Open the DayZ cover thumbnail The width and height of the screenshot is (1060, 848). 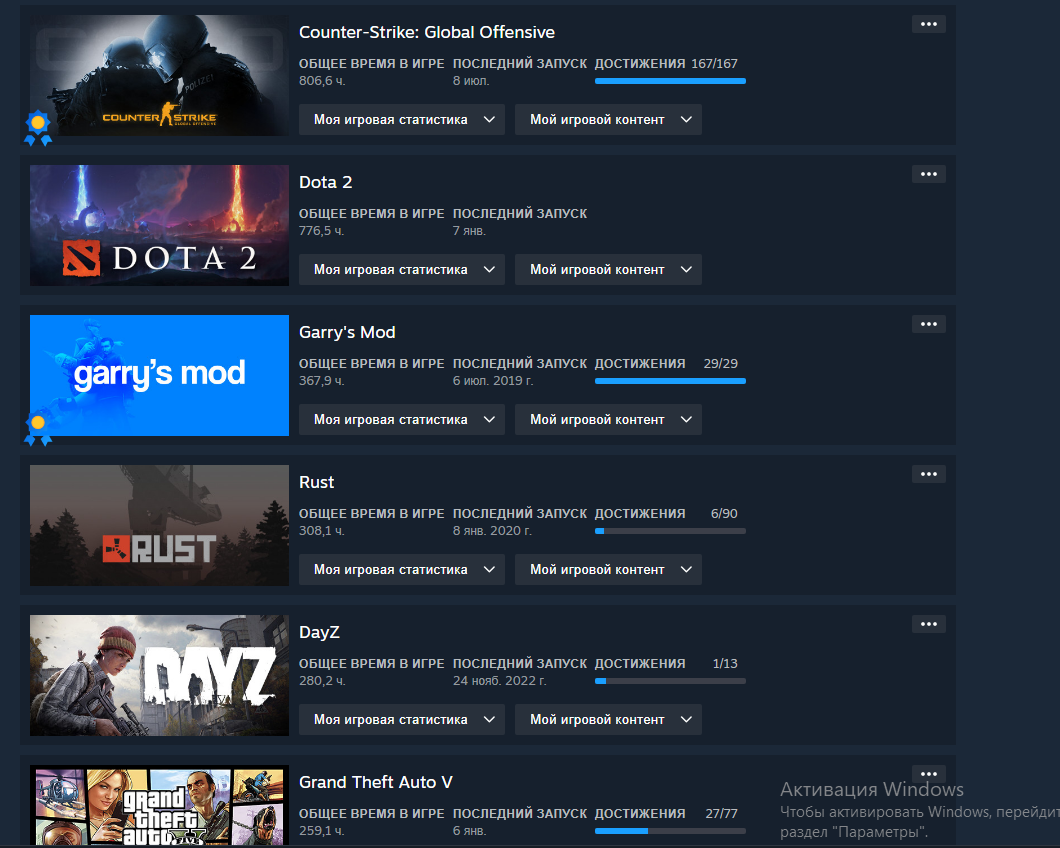coord(160,676)
